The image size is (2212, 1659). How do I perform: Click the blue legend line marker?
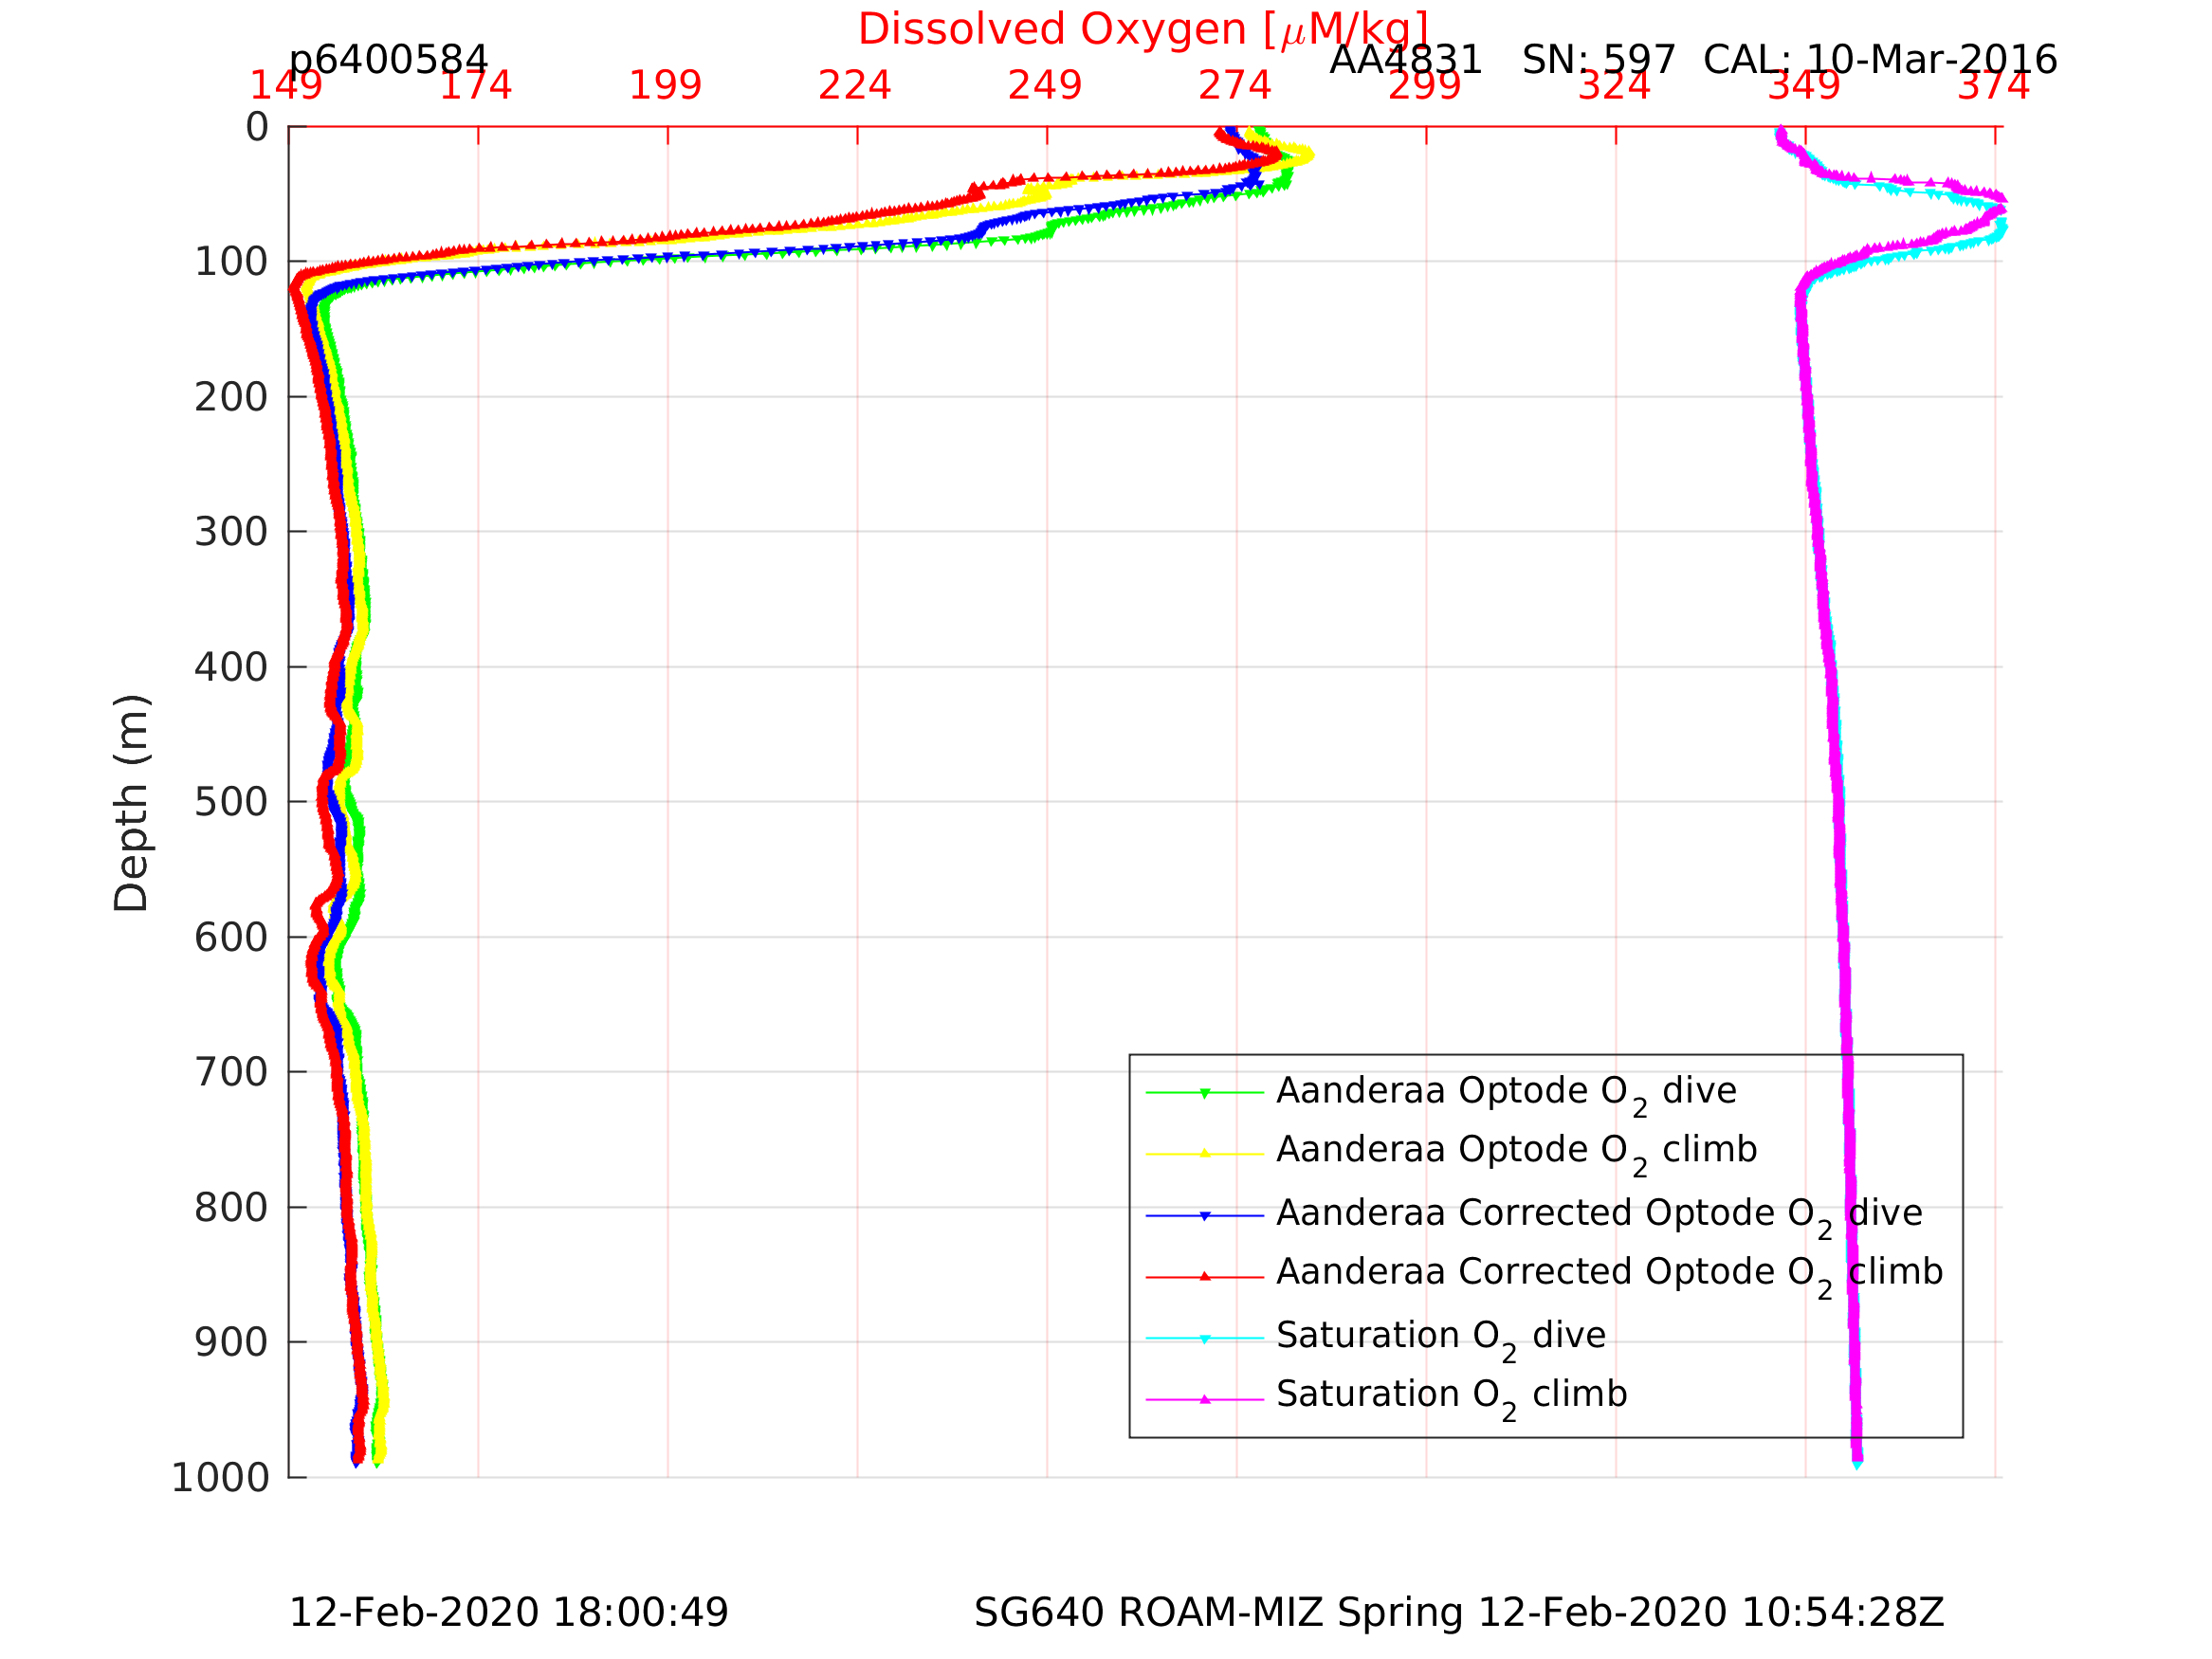[x=1205, y=1216]
